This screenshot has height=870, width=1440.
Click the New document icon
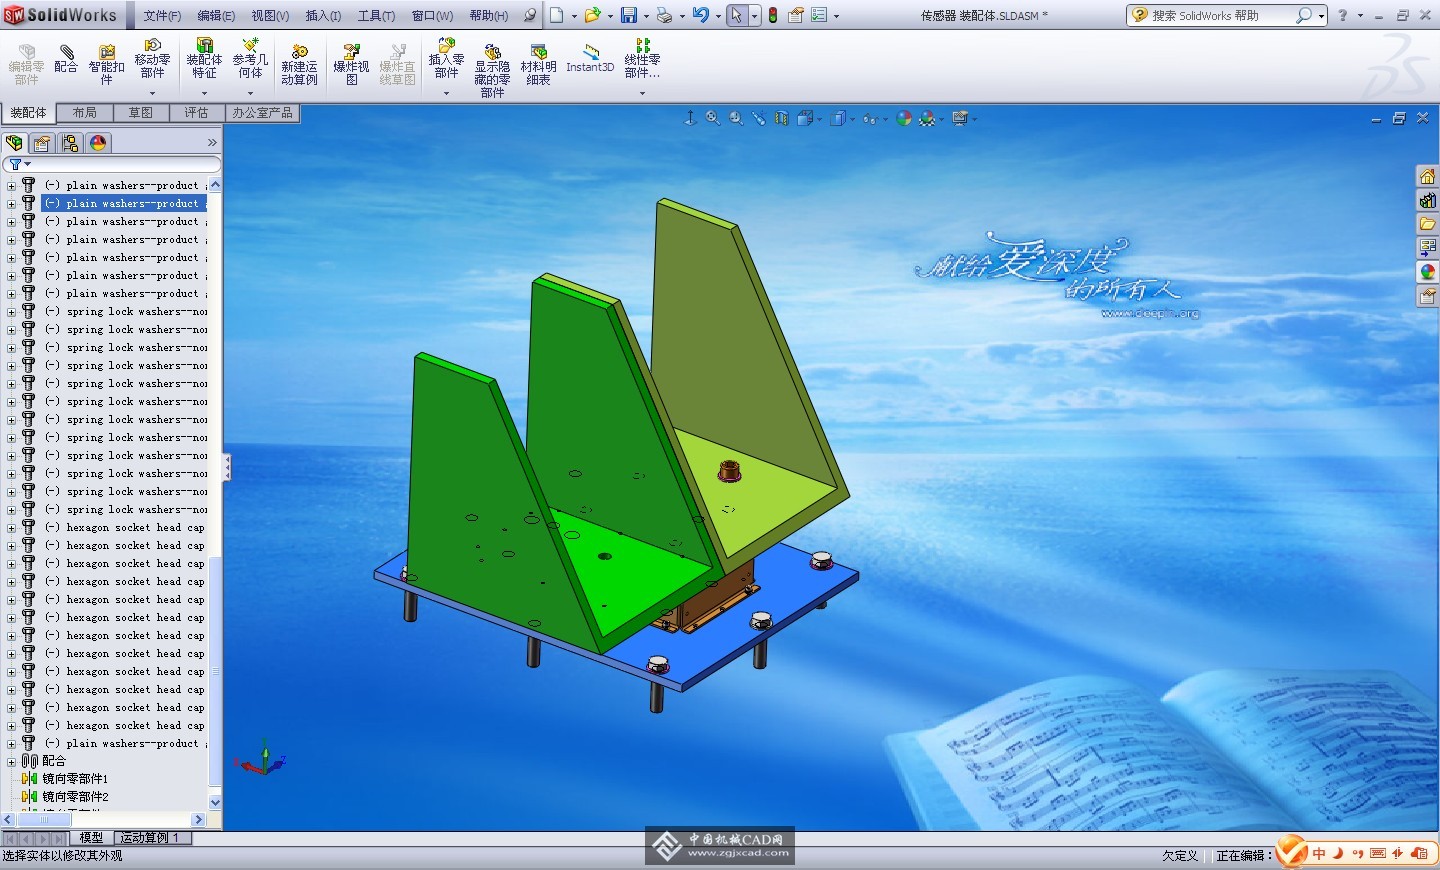[x=557, y=15]
